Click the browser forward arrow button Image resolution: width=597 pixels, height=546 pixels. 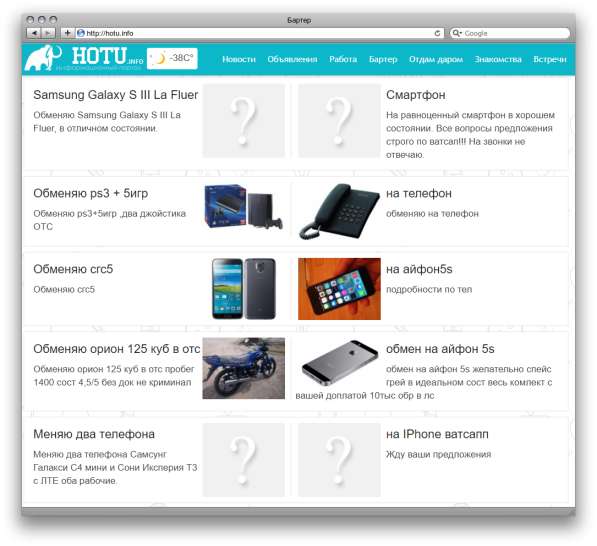pos(48,33)
